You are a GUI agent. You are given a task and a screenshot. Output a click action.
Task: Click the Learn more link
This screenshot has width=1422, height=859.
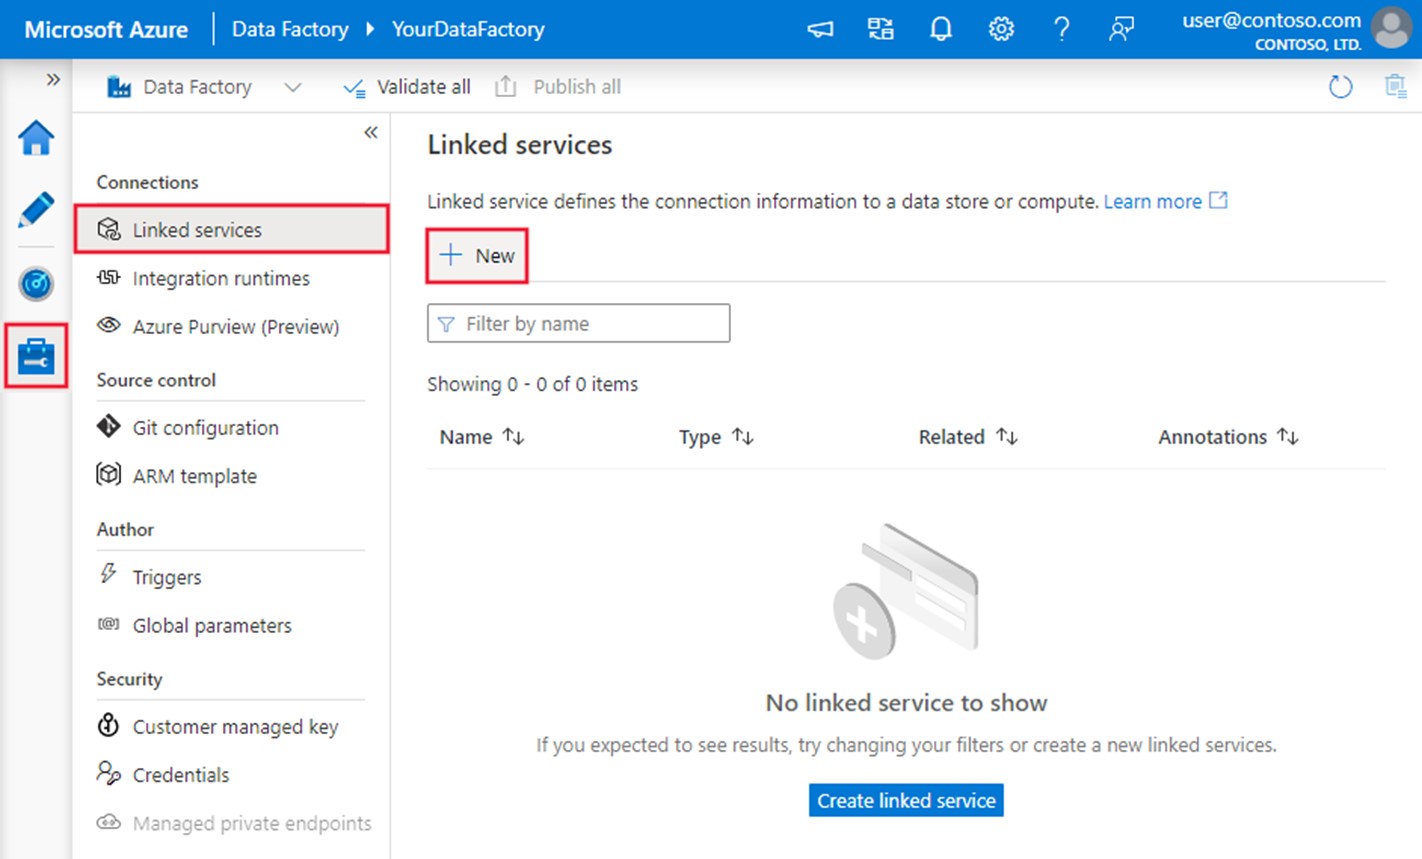tap(1154, 201)
